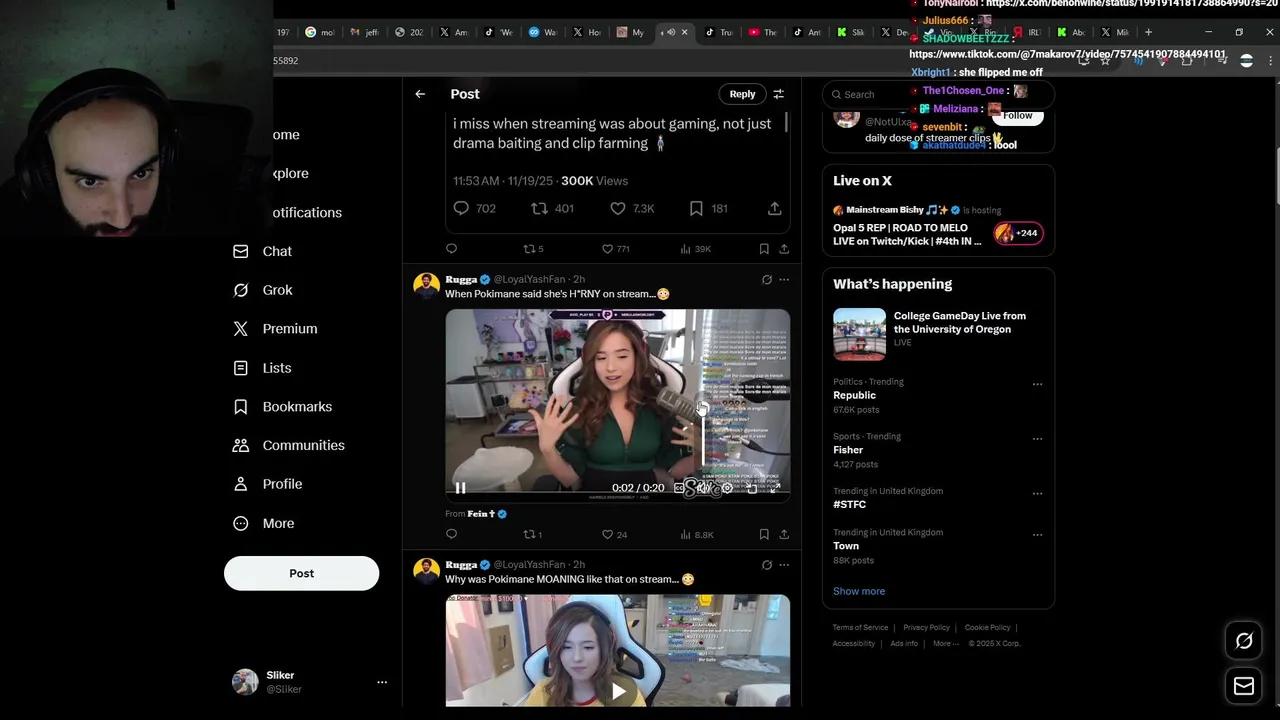The height and width of the screenshot is (720, 1280).
Task: Open Grok explain icon on first Rugga post
Action: coord(767,280)
